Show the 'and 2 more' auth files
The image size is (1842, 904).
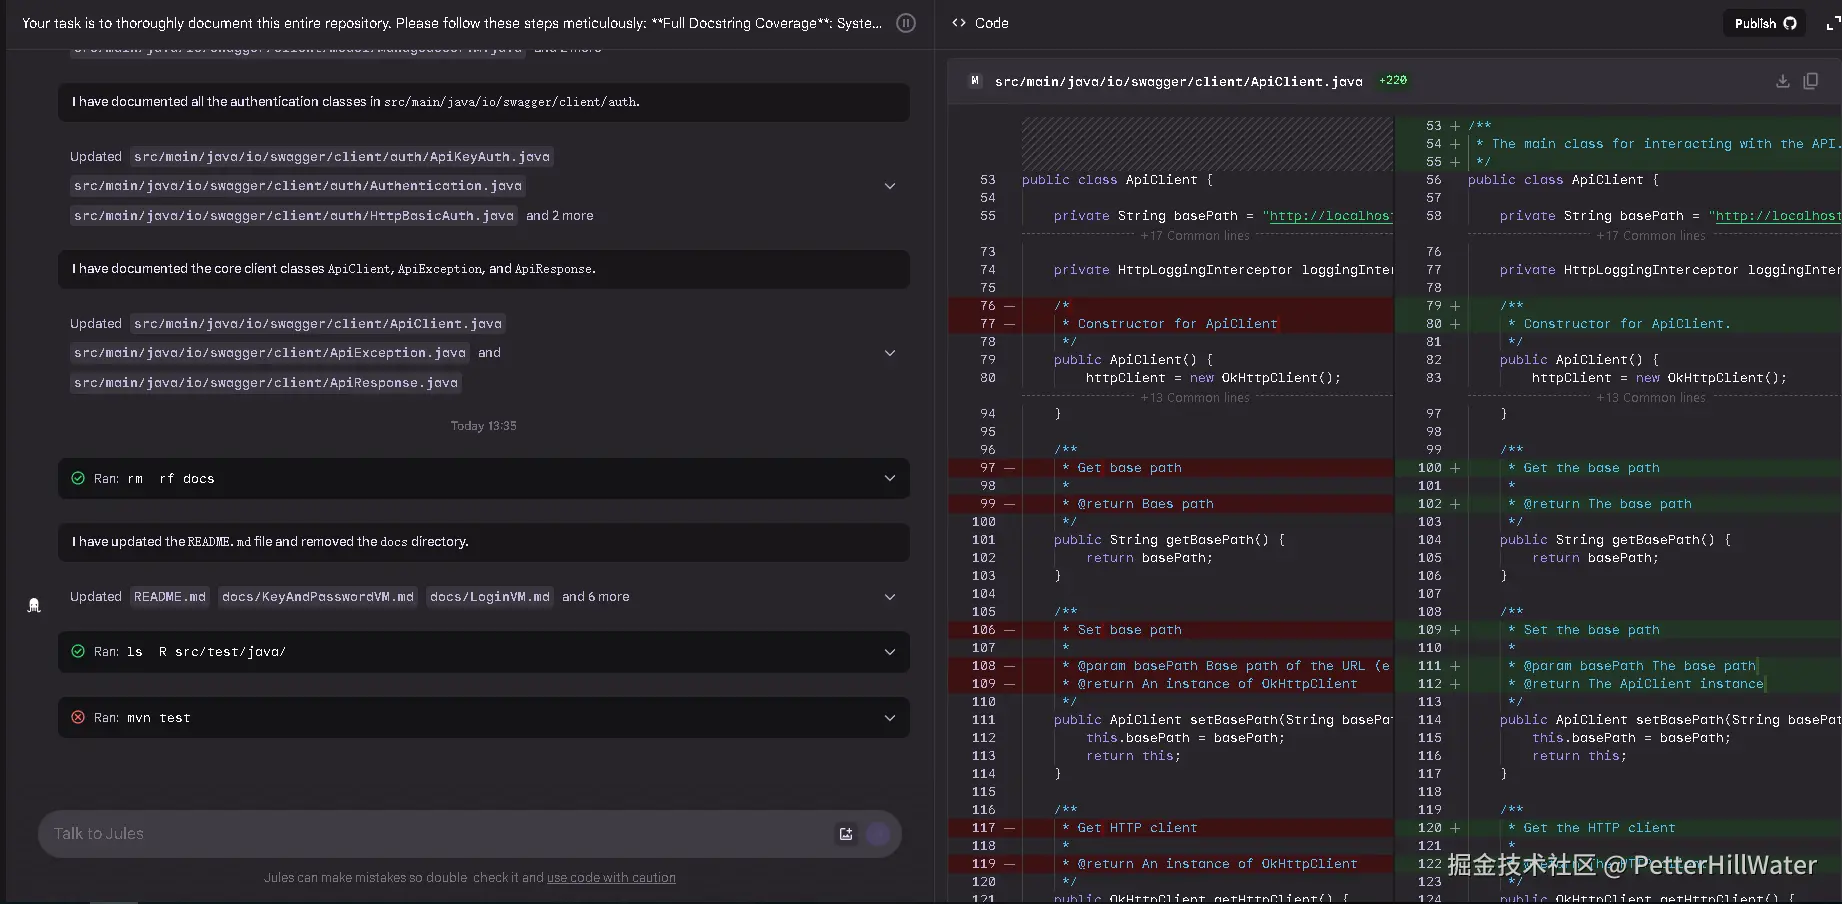click(x=560, y=216)
